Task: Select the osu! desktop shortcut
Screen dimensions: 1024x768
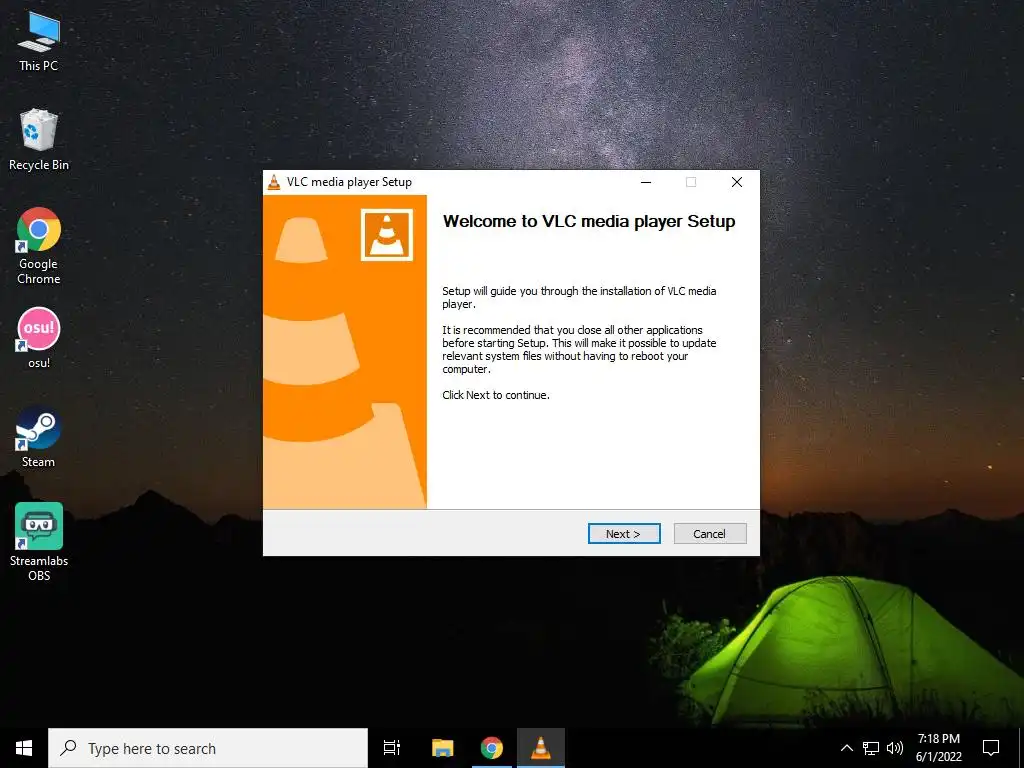Action: 39,338
